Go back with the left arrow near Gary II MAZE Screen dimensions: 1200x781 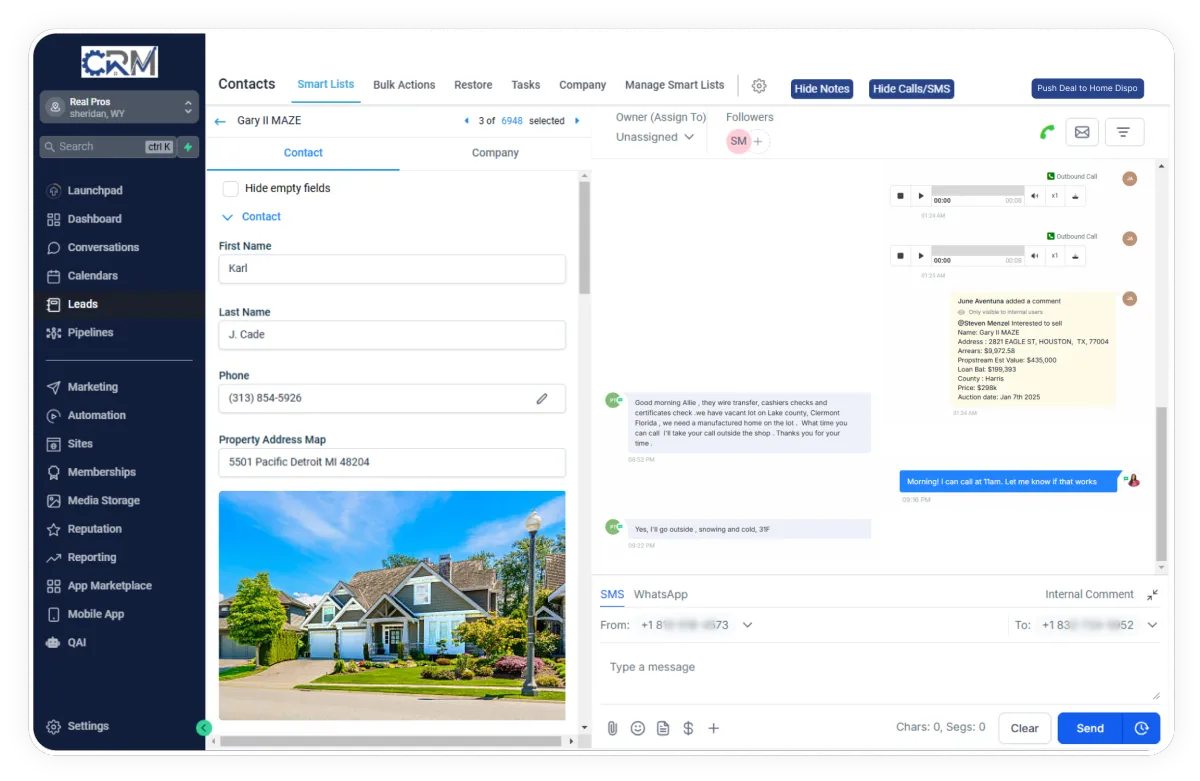coord(220,121)
